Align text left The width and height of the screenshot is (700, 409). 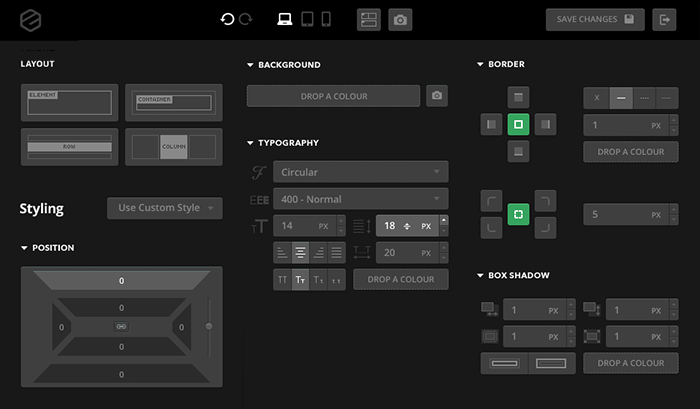[x=282, y=253]
